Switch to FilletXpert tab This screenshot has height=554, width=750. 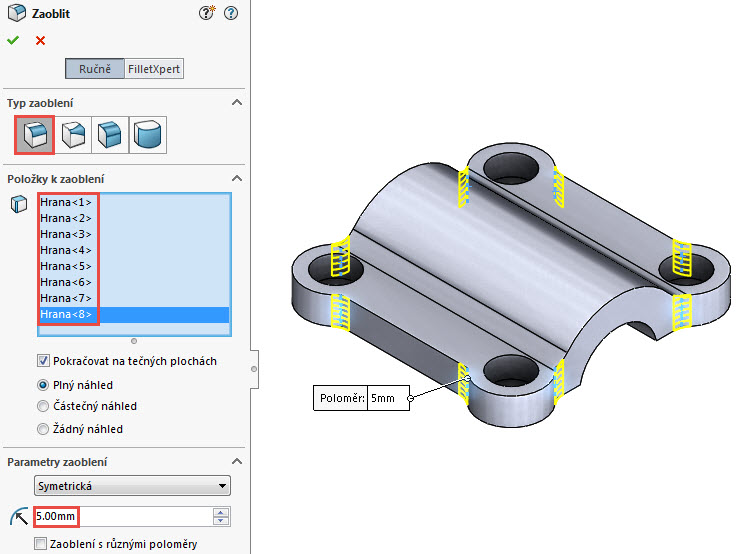pos(154,69)
